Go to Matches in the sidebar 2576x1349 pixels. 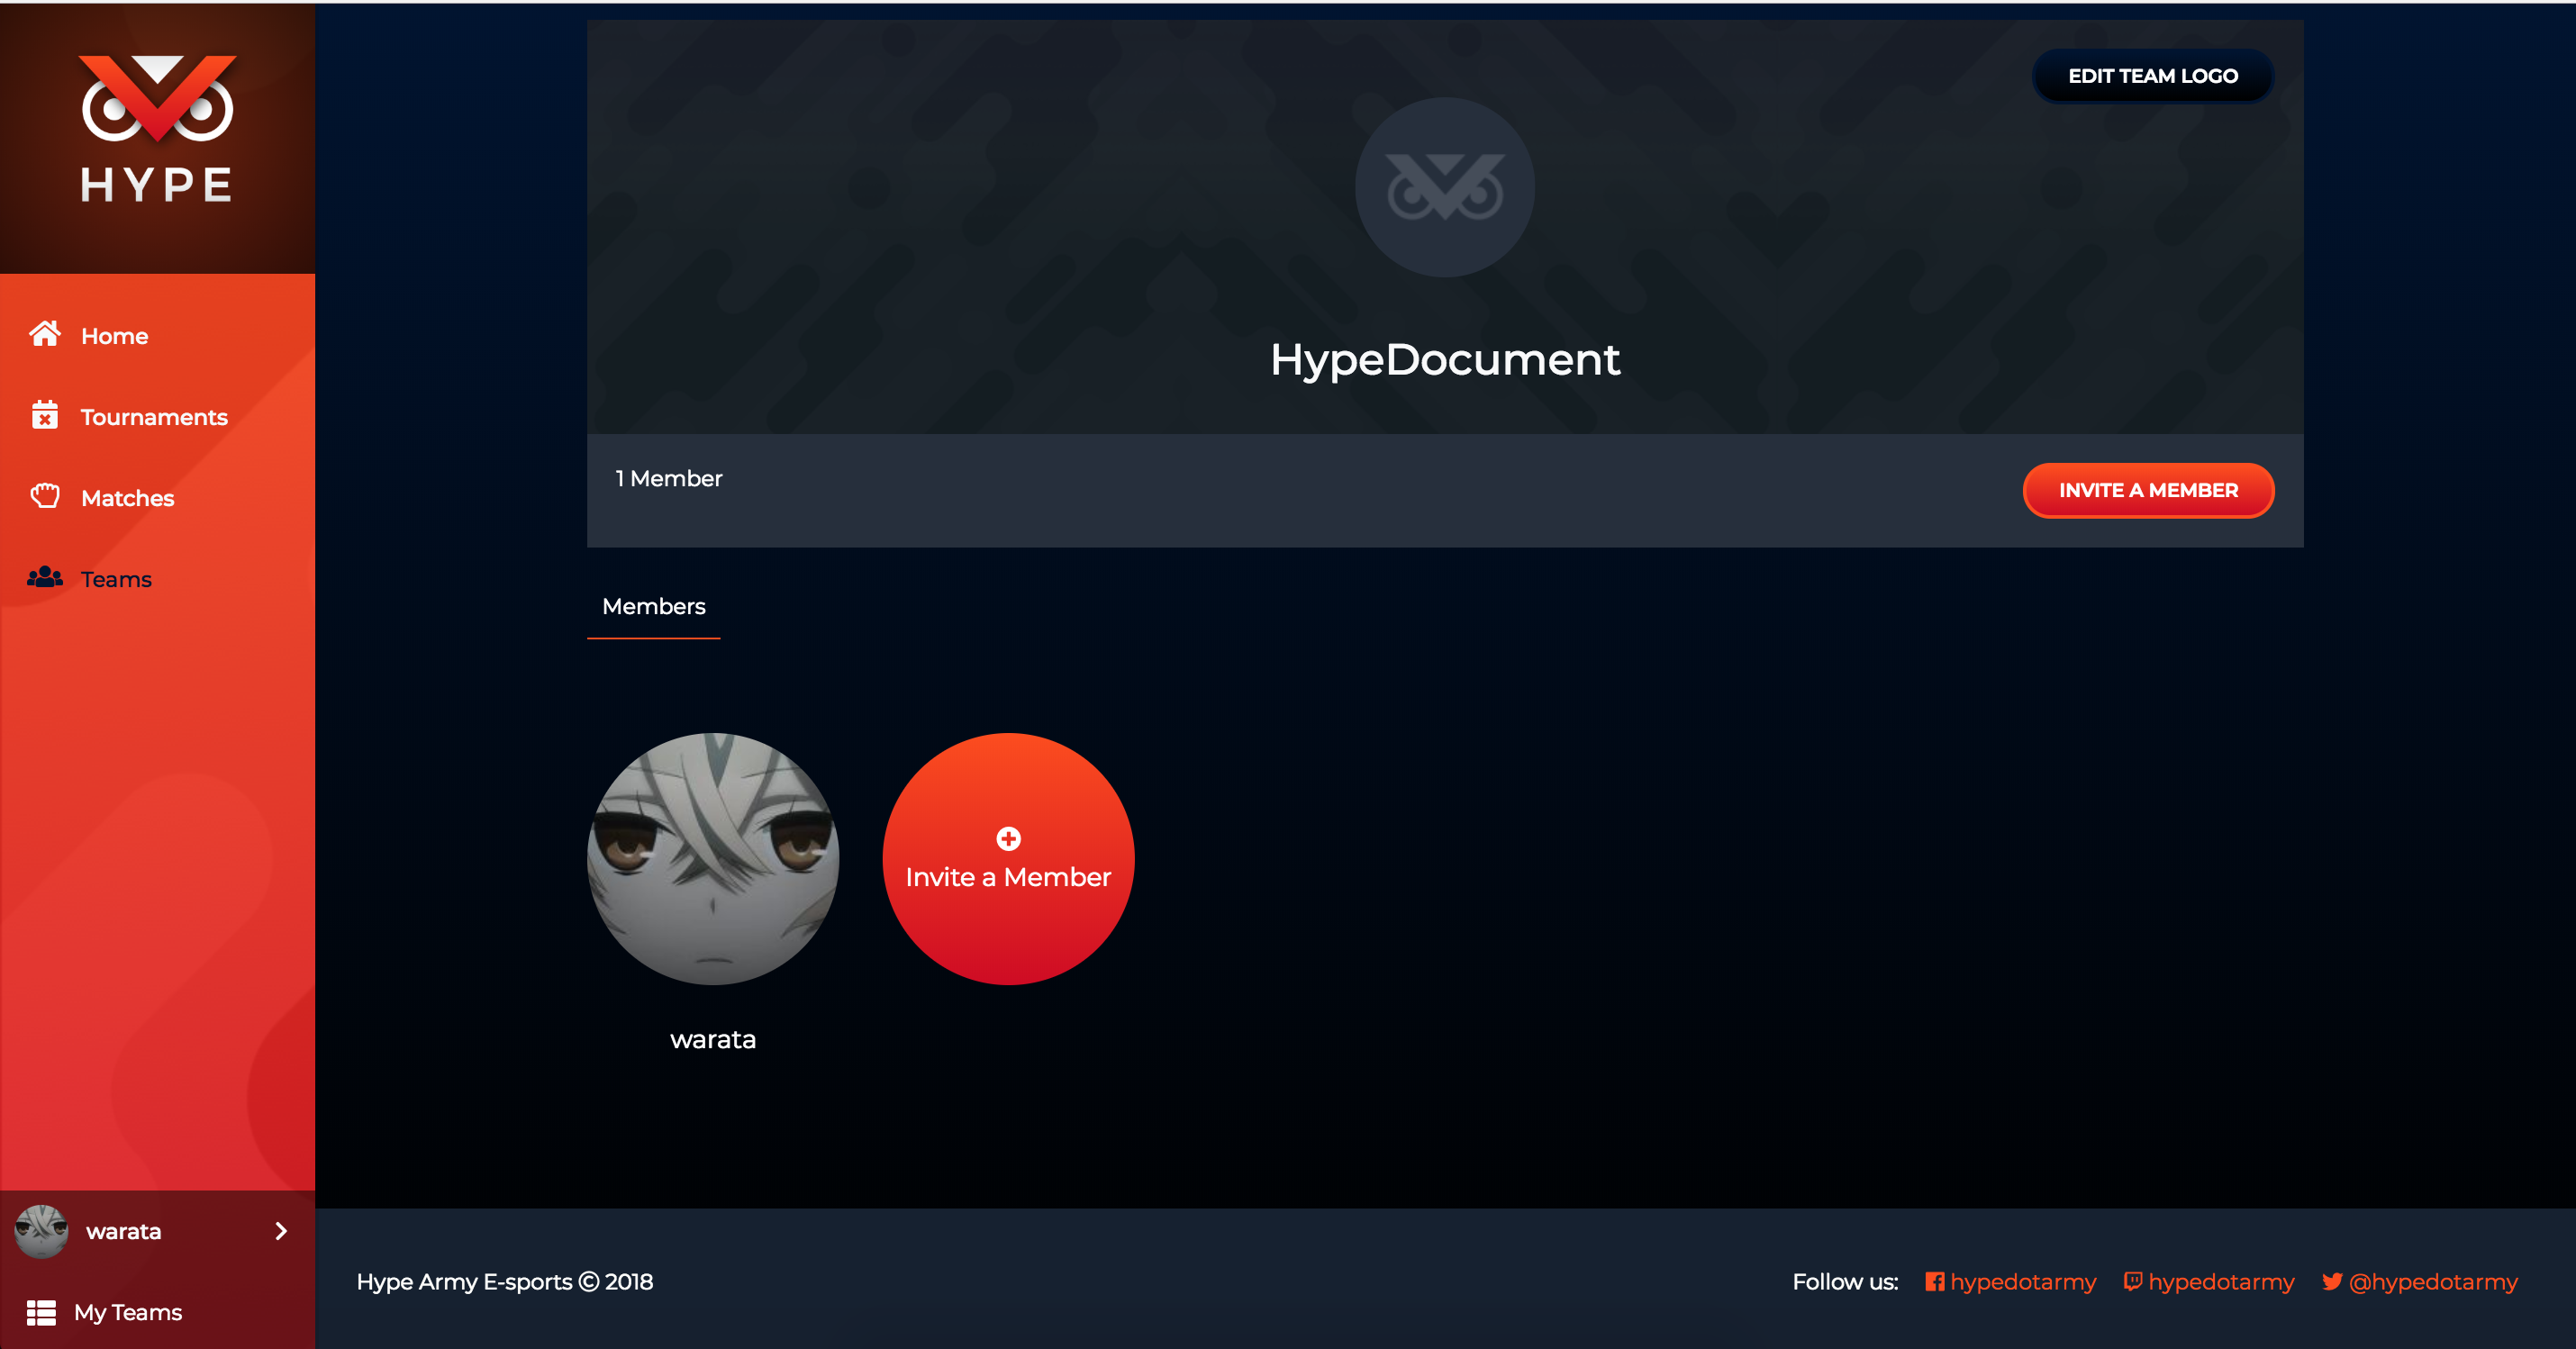point(127,498)
